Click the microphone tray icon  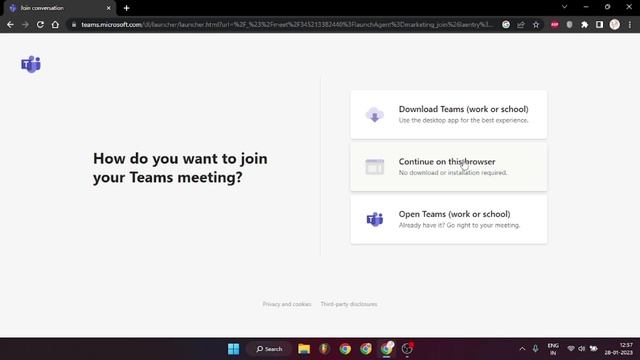pyautogui.click(x=535, y=349)
